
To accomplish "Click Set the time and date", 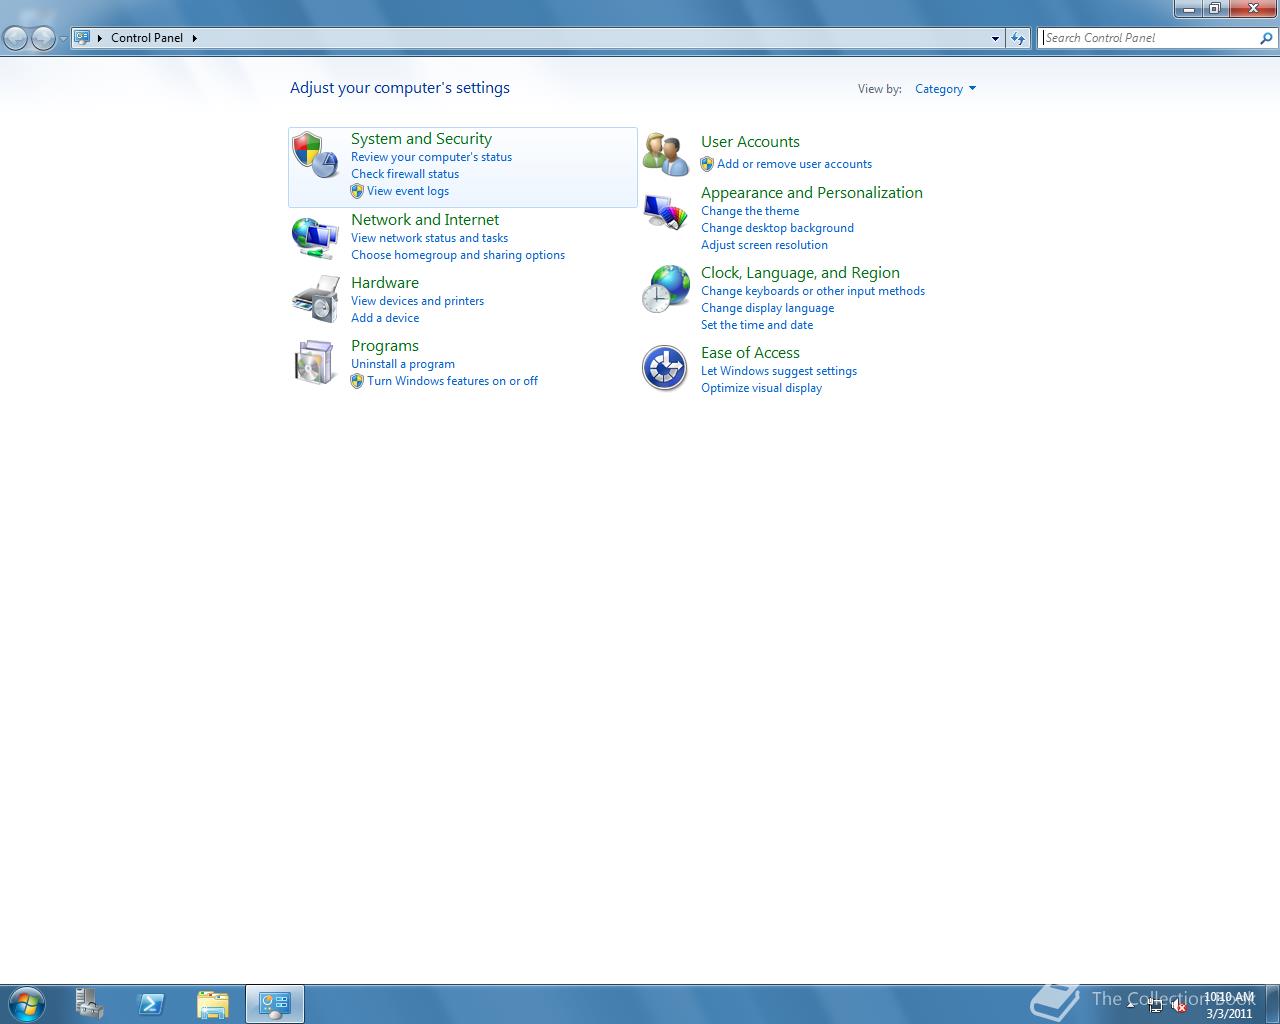I will pyautogui.click(x=757, y=325).
